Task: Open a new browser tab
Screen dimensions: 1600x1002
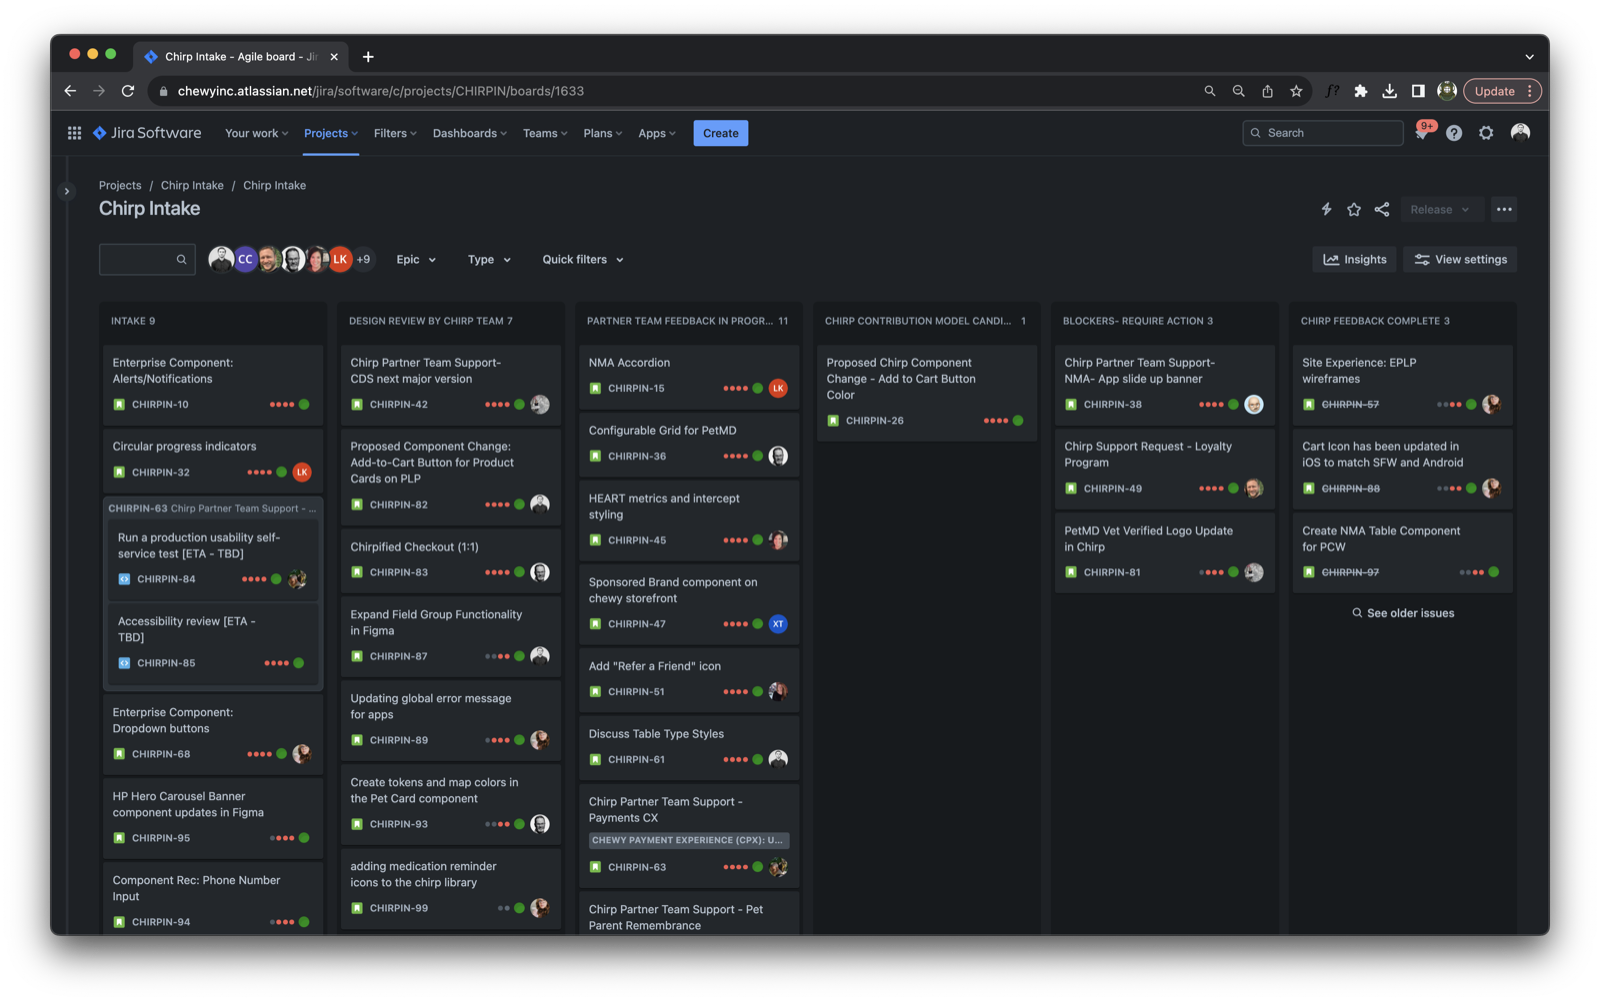Action: click(368, 57)
